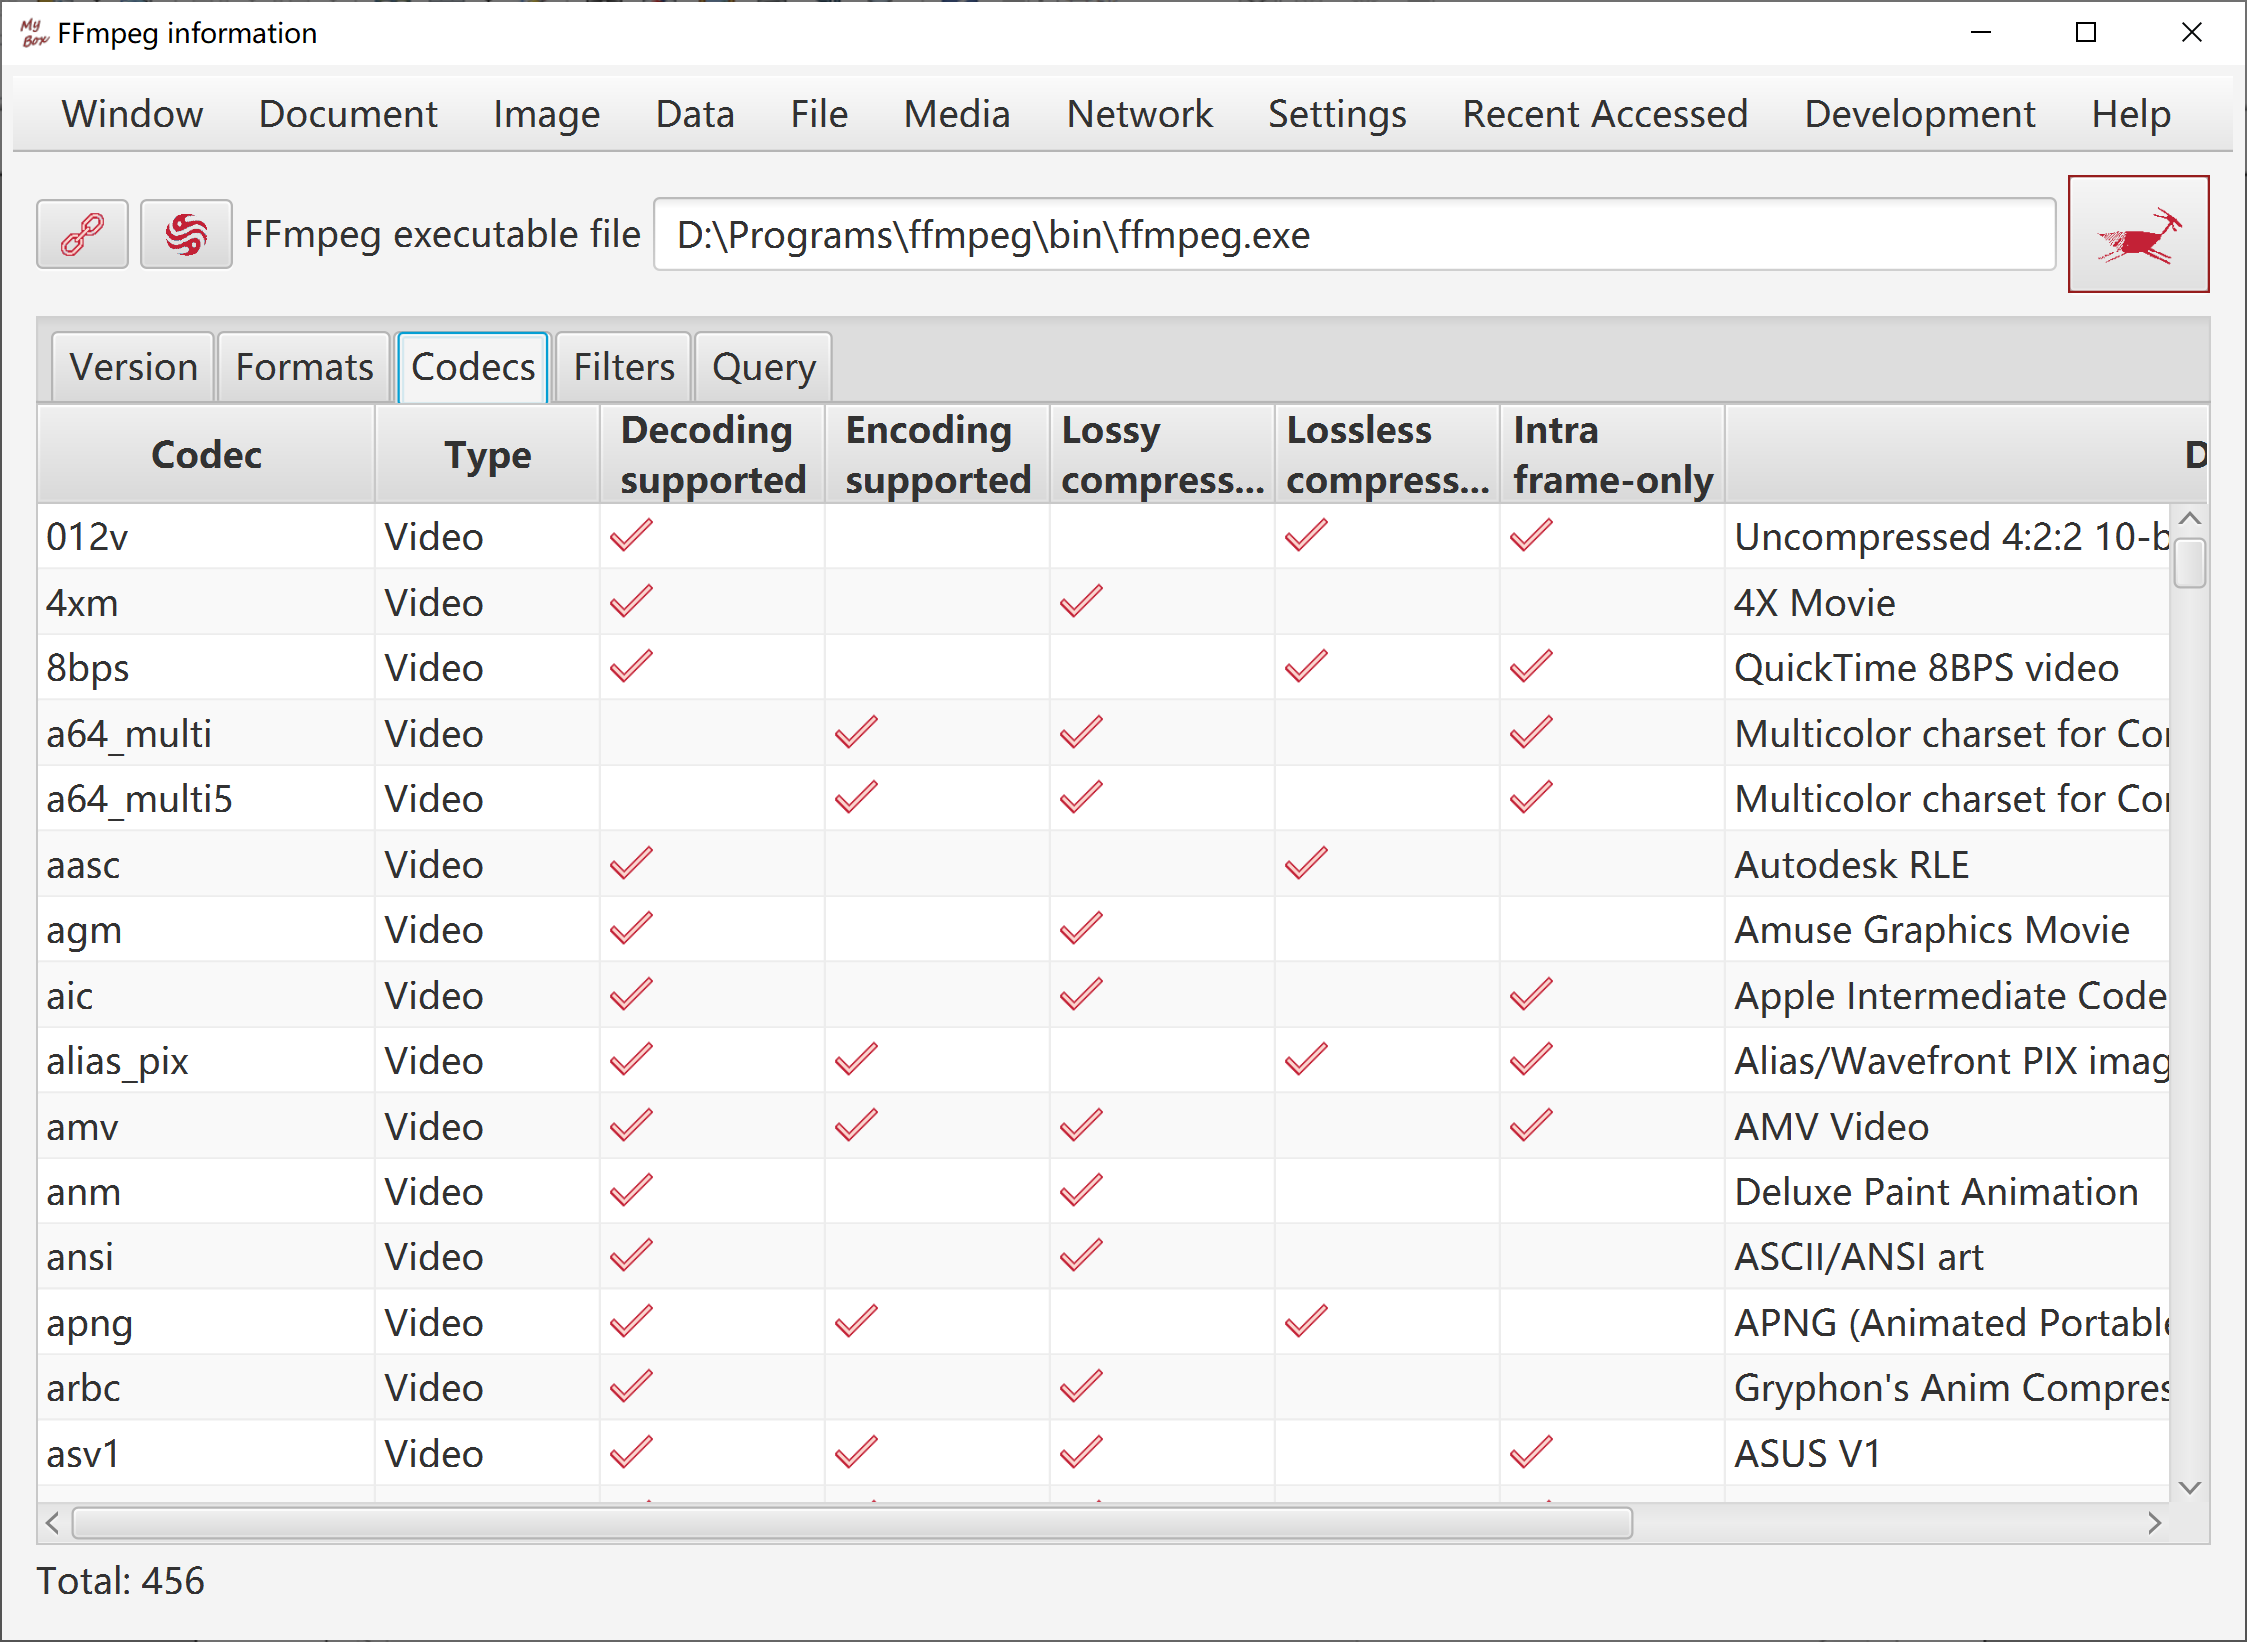Open the File menu
2247x1642 pixels.
tap(819, 114)
